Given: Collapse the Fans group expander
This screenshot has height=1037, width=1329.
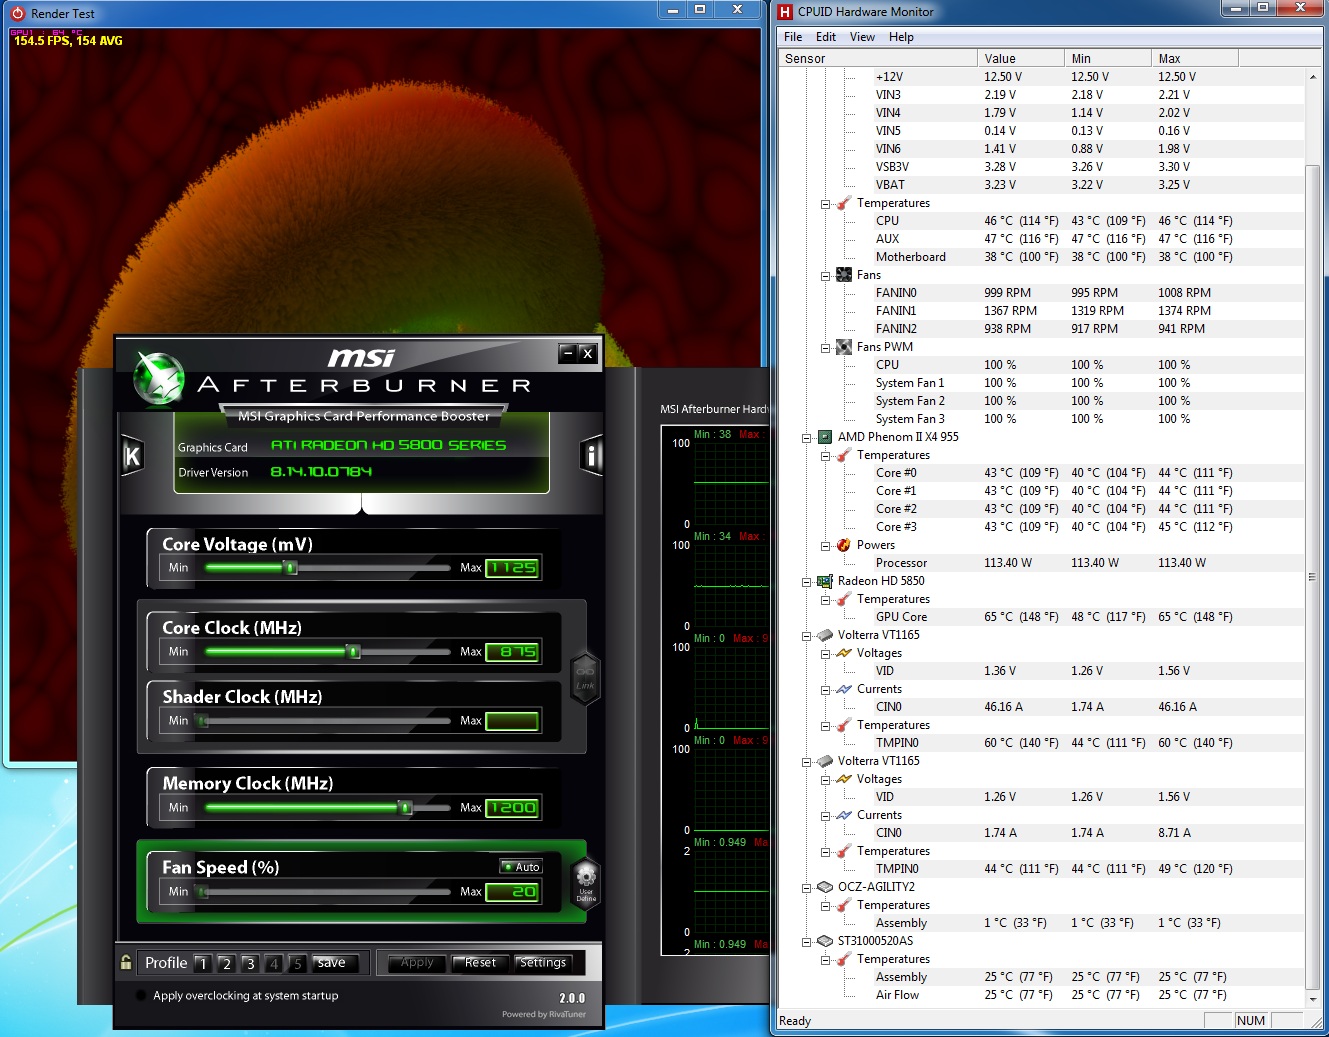Looking at the screenshot, I should 826,276.
